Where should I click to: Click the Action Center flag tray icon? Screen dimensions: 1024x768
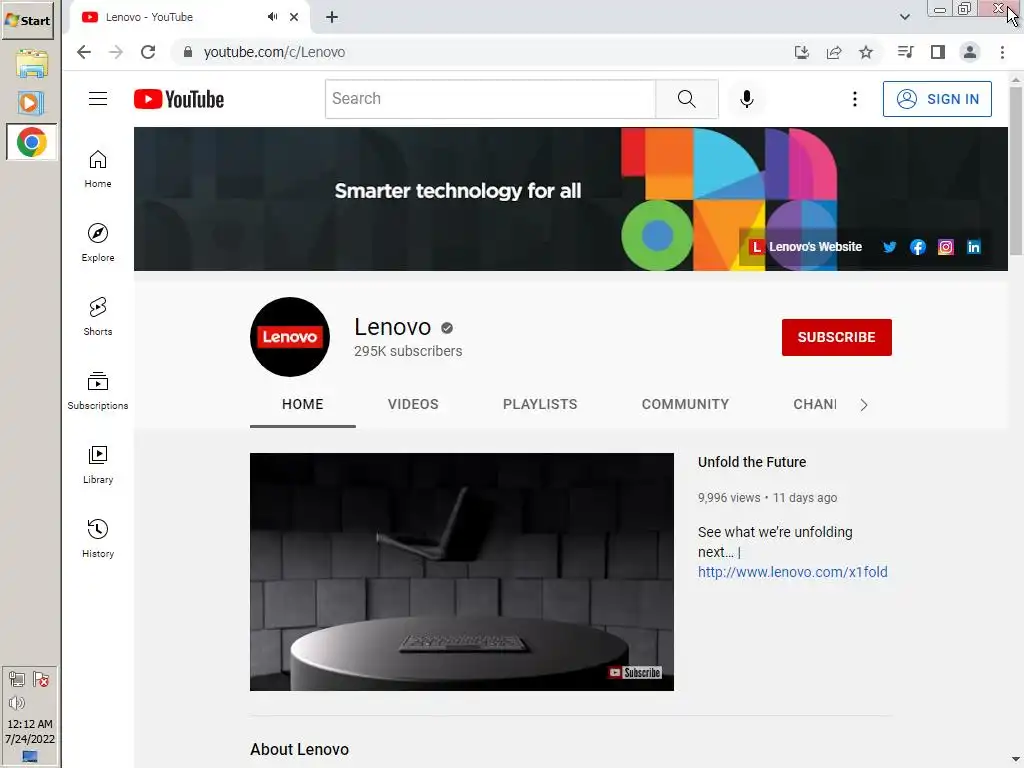pyautogui.click(x=41, y=680)
